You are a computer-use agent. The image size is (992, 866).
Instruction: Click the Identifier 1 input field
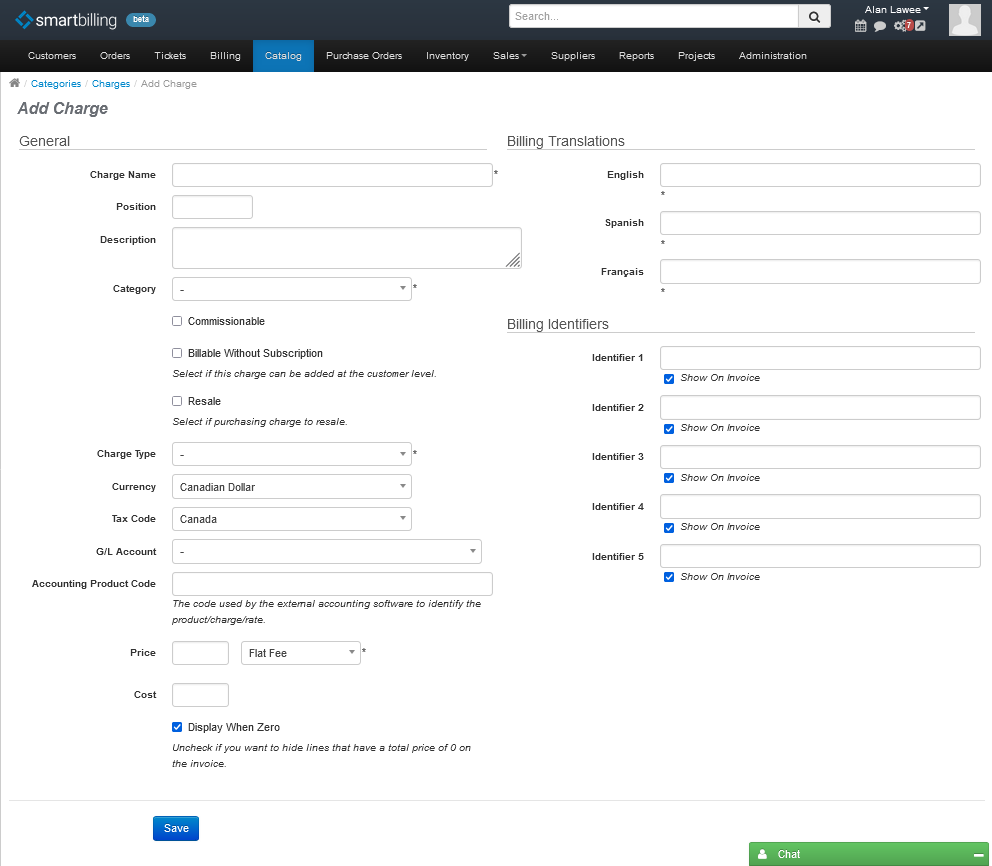point(820,358)
